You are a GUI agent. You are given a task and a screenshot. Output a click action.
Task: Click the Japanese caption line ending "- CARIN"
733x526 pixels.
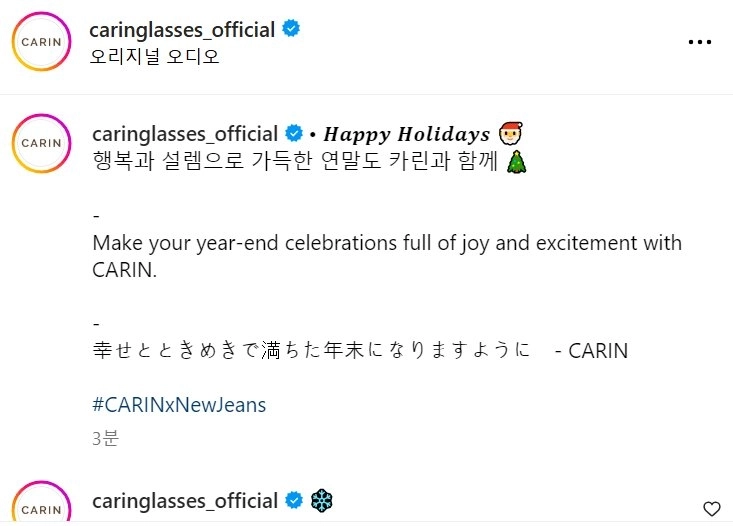coord(359,351)
